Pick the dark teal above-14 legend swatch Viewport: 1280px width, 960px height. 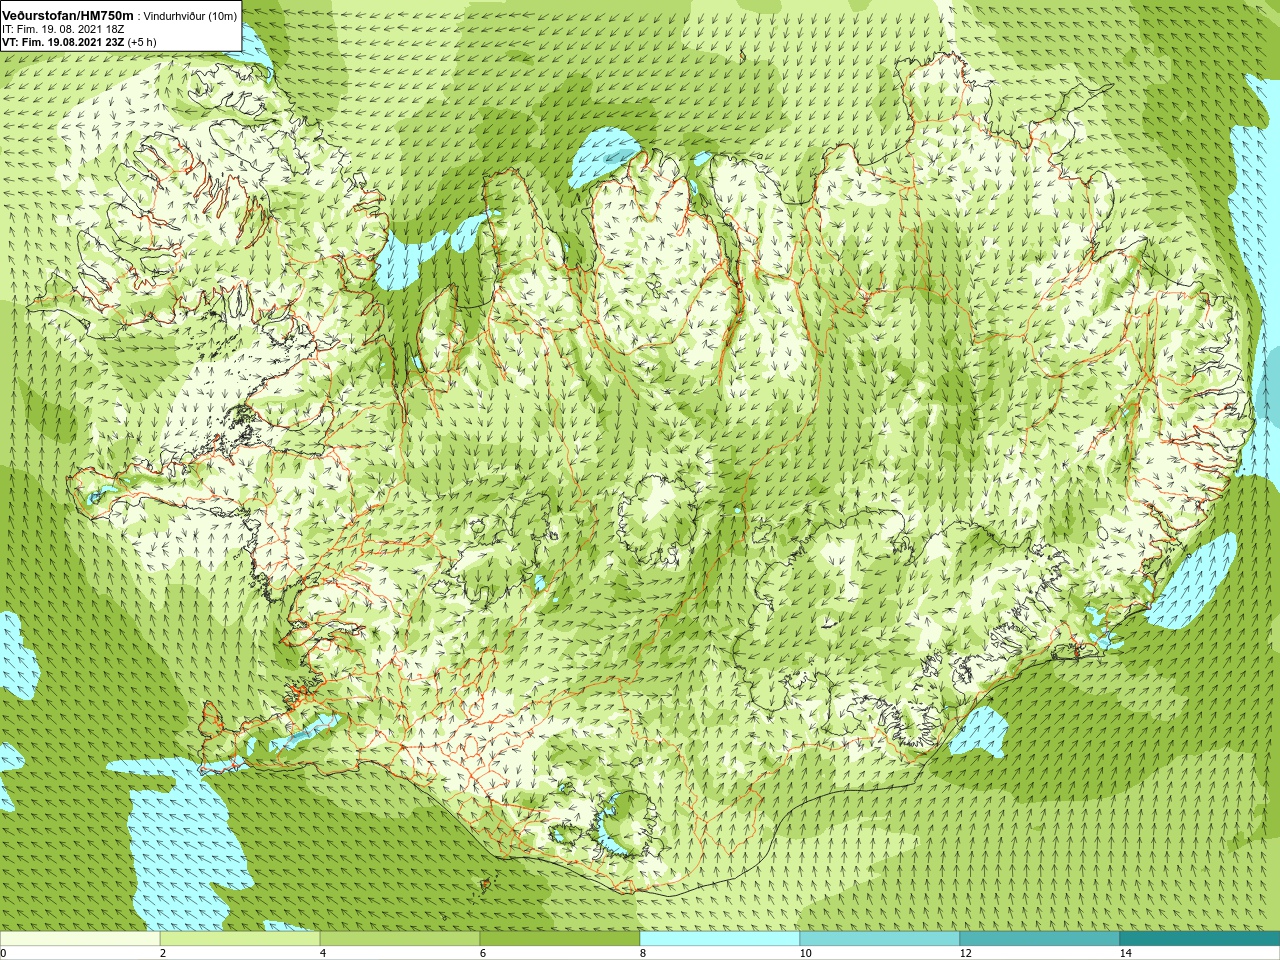1200,939
